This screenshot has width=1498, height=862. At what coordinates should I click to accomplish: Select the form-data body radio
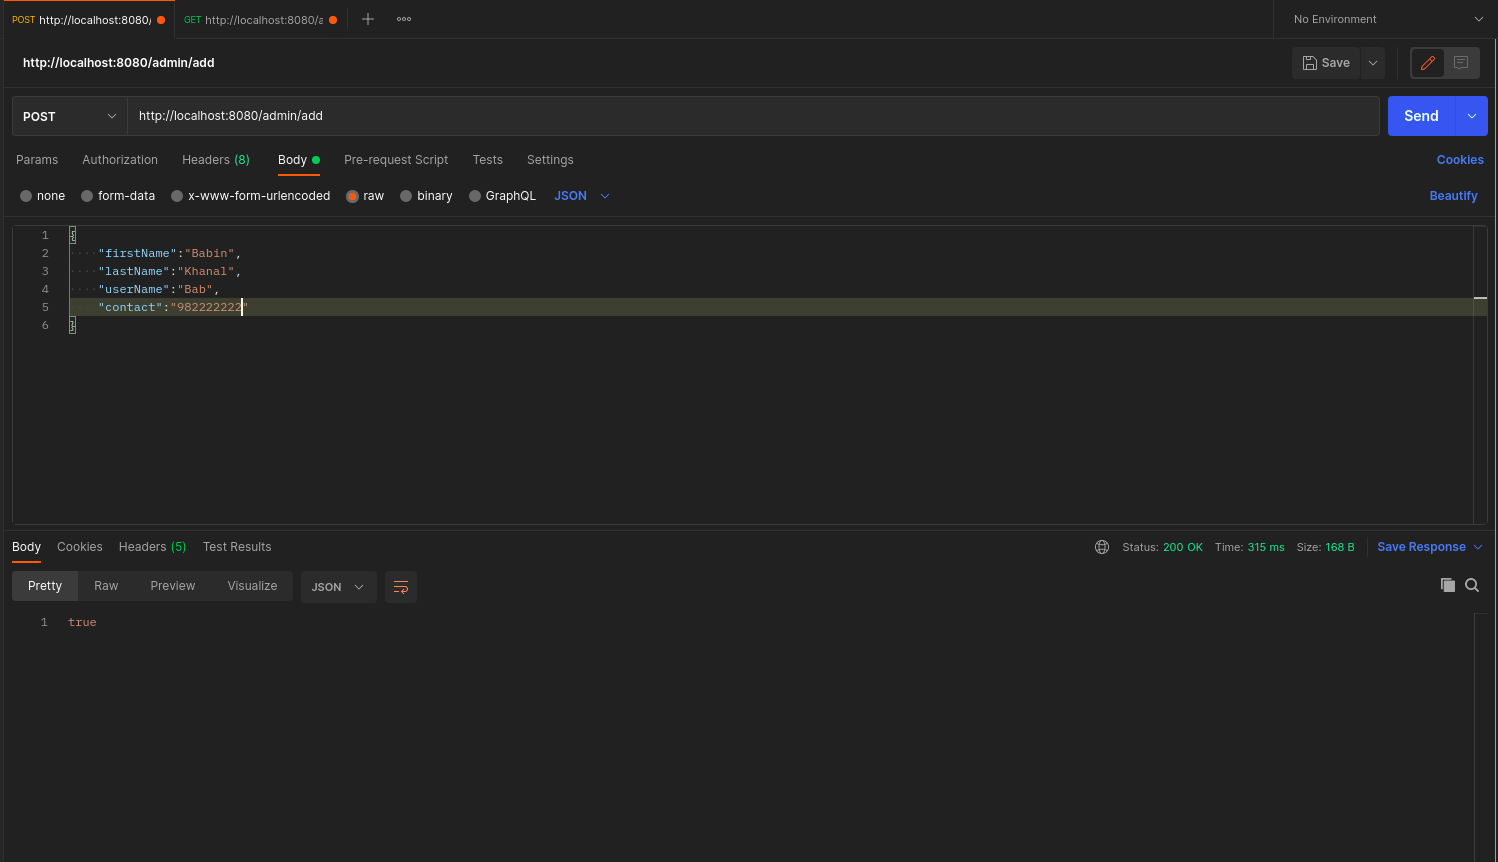pyautogui.click(x=87, y=196)
